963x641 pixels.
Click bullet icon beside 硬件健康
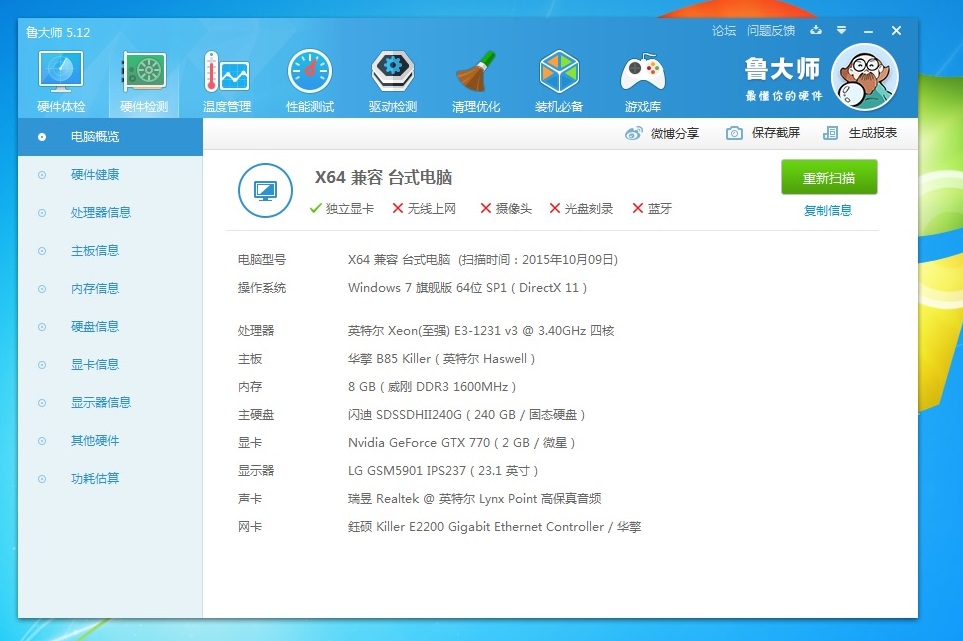pyautogui.click(x=42, y=175)
